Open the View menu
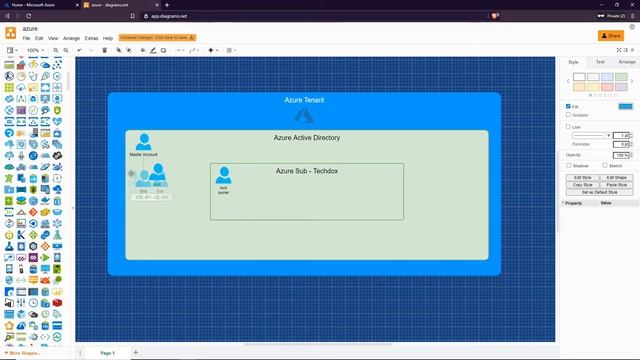The width and height of the screenshot is (640, 360). tap(53, 38)
